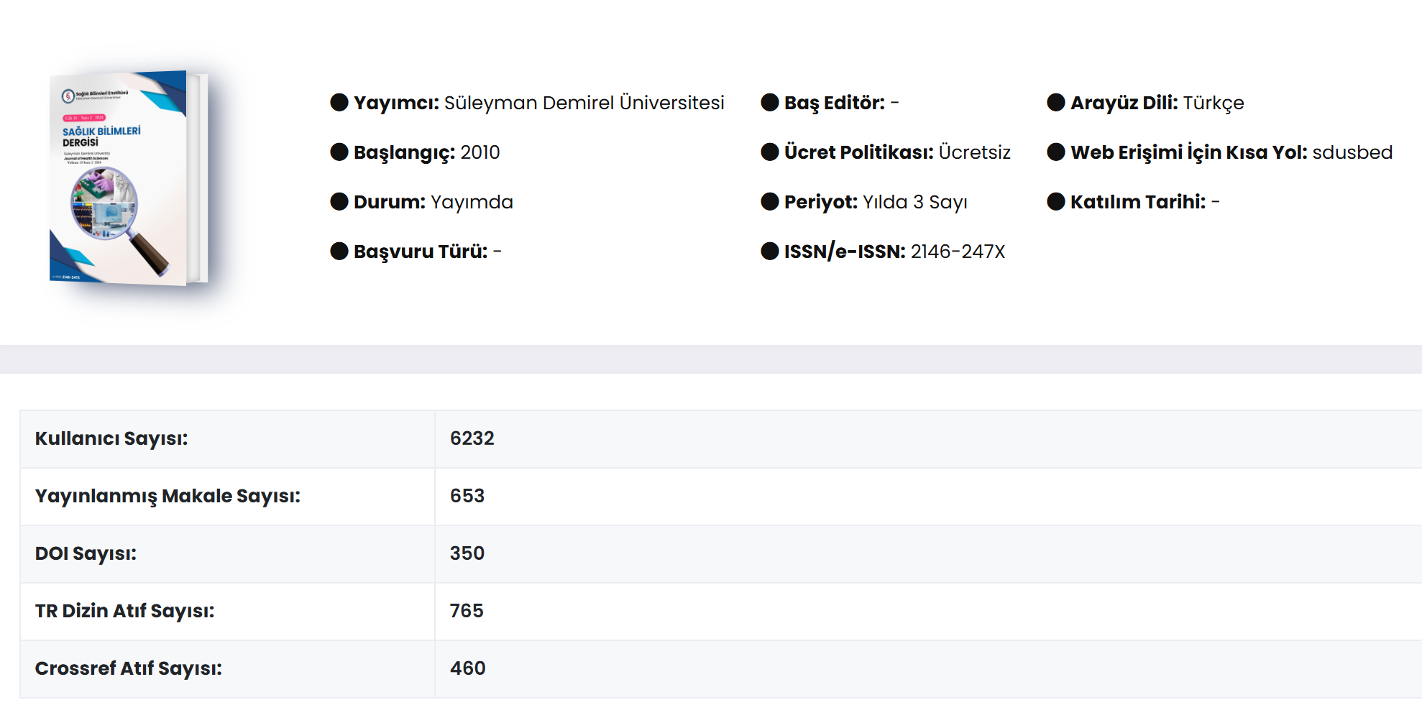Click the sdusbed web shortcut text

pyautogui.click(x=1352, y=153)
